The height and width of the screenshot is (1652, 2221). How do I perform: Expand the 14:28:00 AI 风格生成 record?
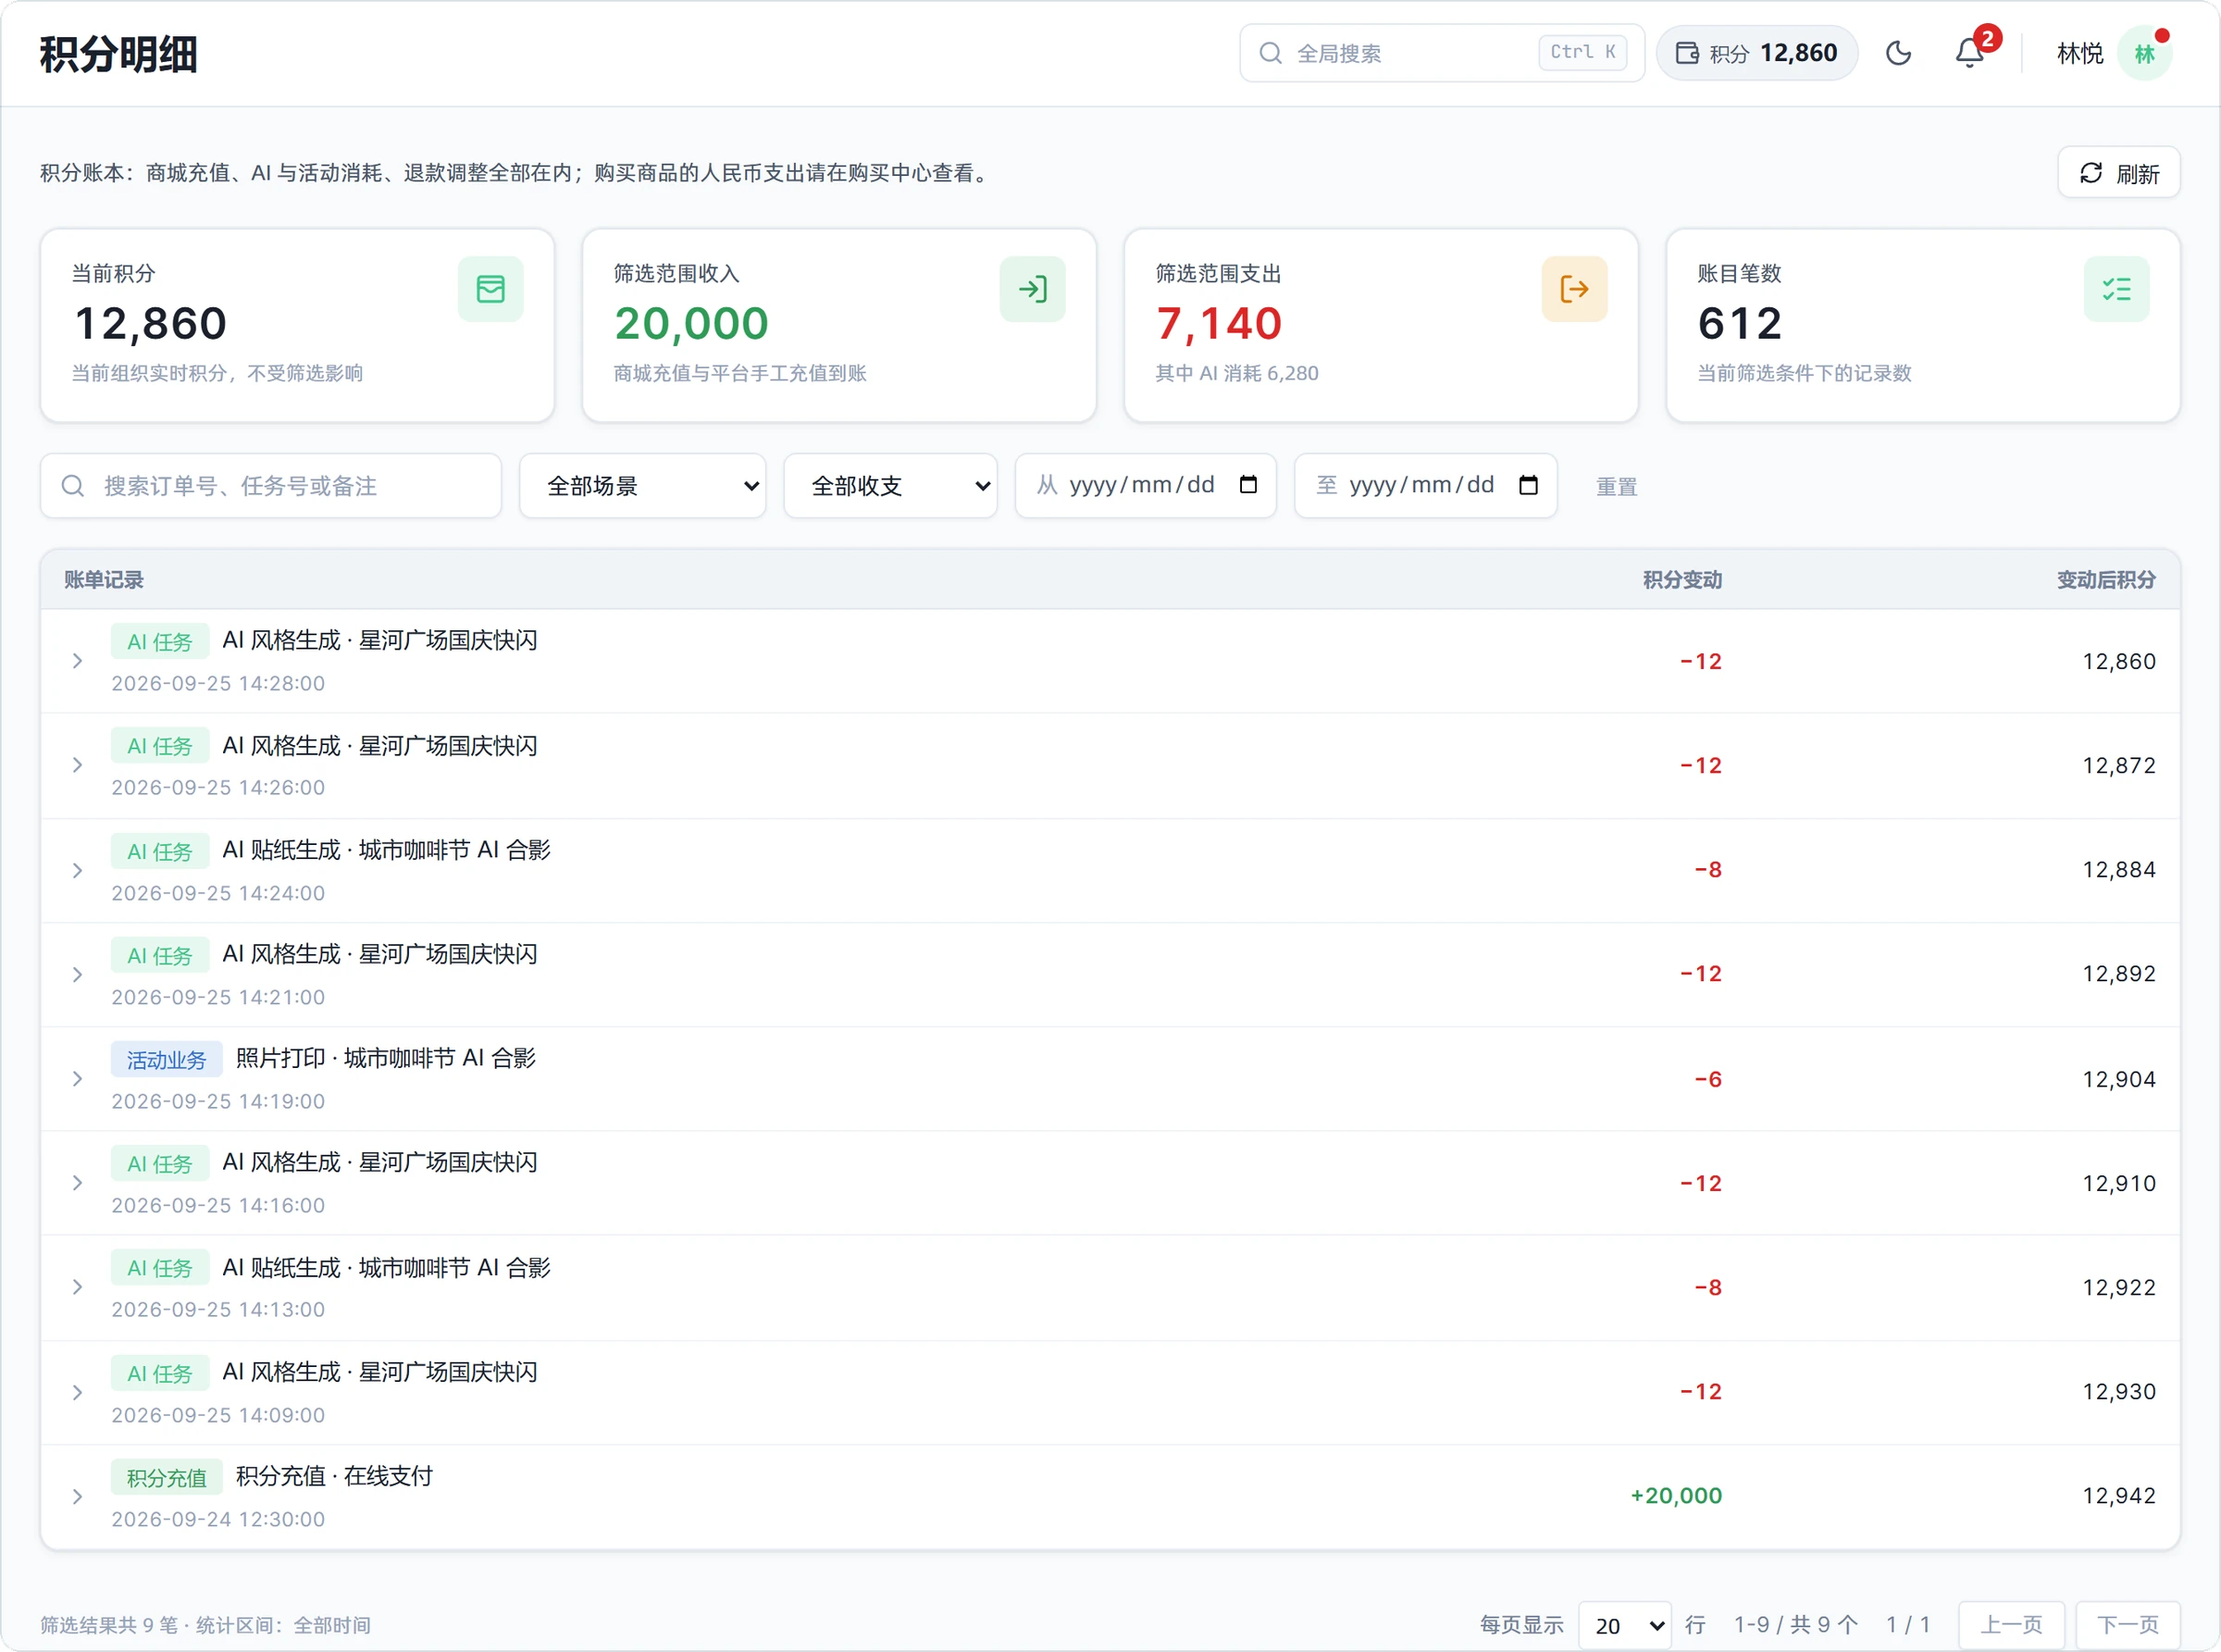[x=77, y=661]
